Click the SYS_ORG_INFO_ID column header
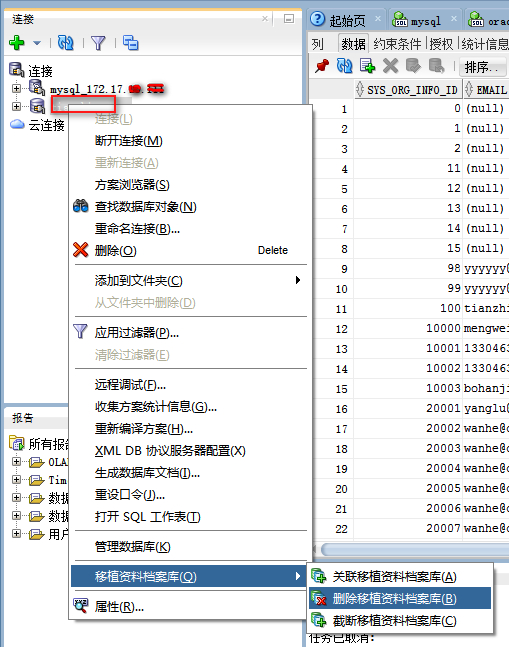The width and height of the screenshot is (509, 647). (408, 90)
